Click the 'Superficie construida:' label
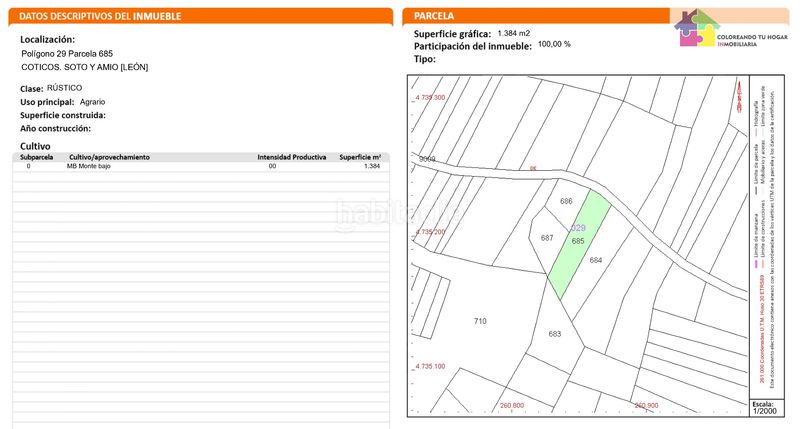The height and width of the screenshot is (429, 800). coord(63,115)
